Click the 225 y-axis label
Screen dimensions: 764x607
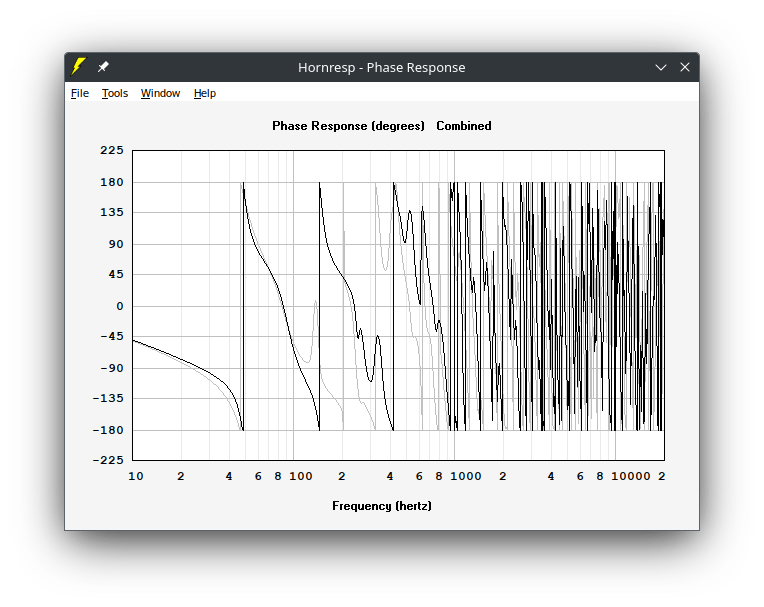pyautogui.click(x=112, y=150)
